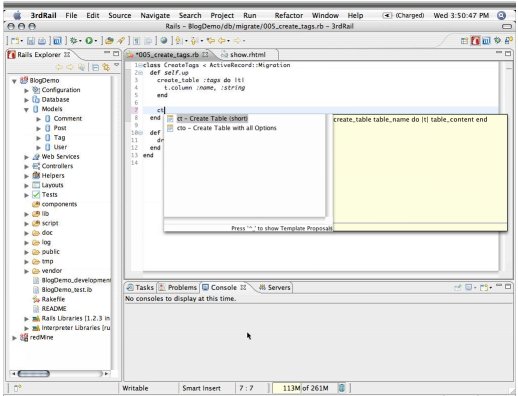
Task: Minimize the Rails Explorer view
Action: click(107, 53)
